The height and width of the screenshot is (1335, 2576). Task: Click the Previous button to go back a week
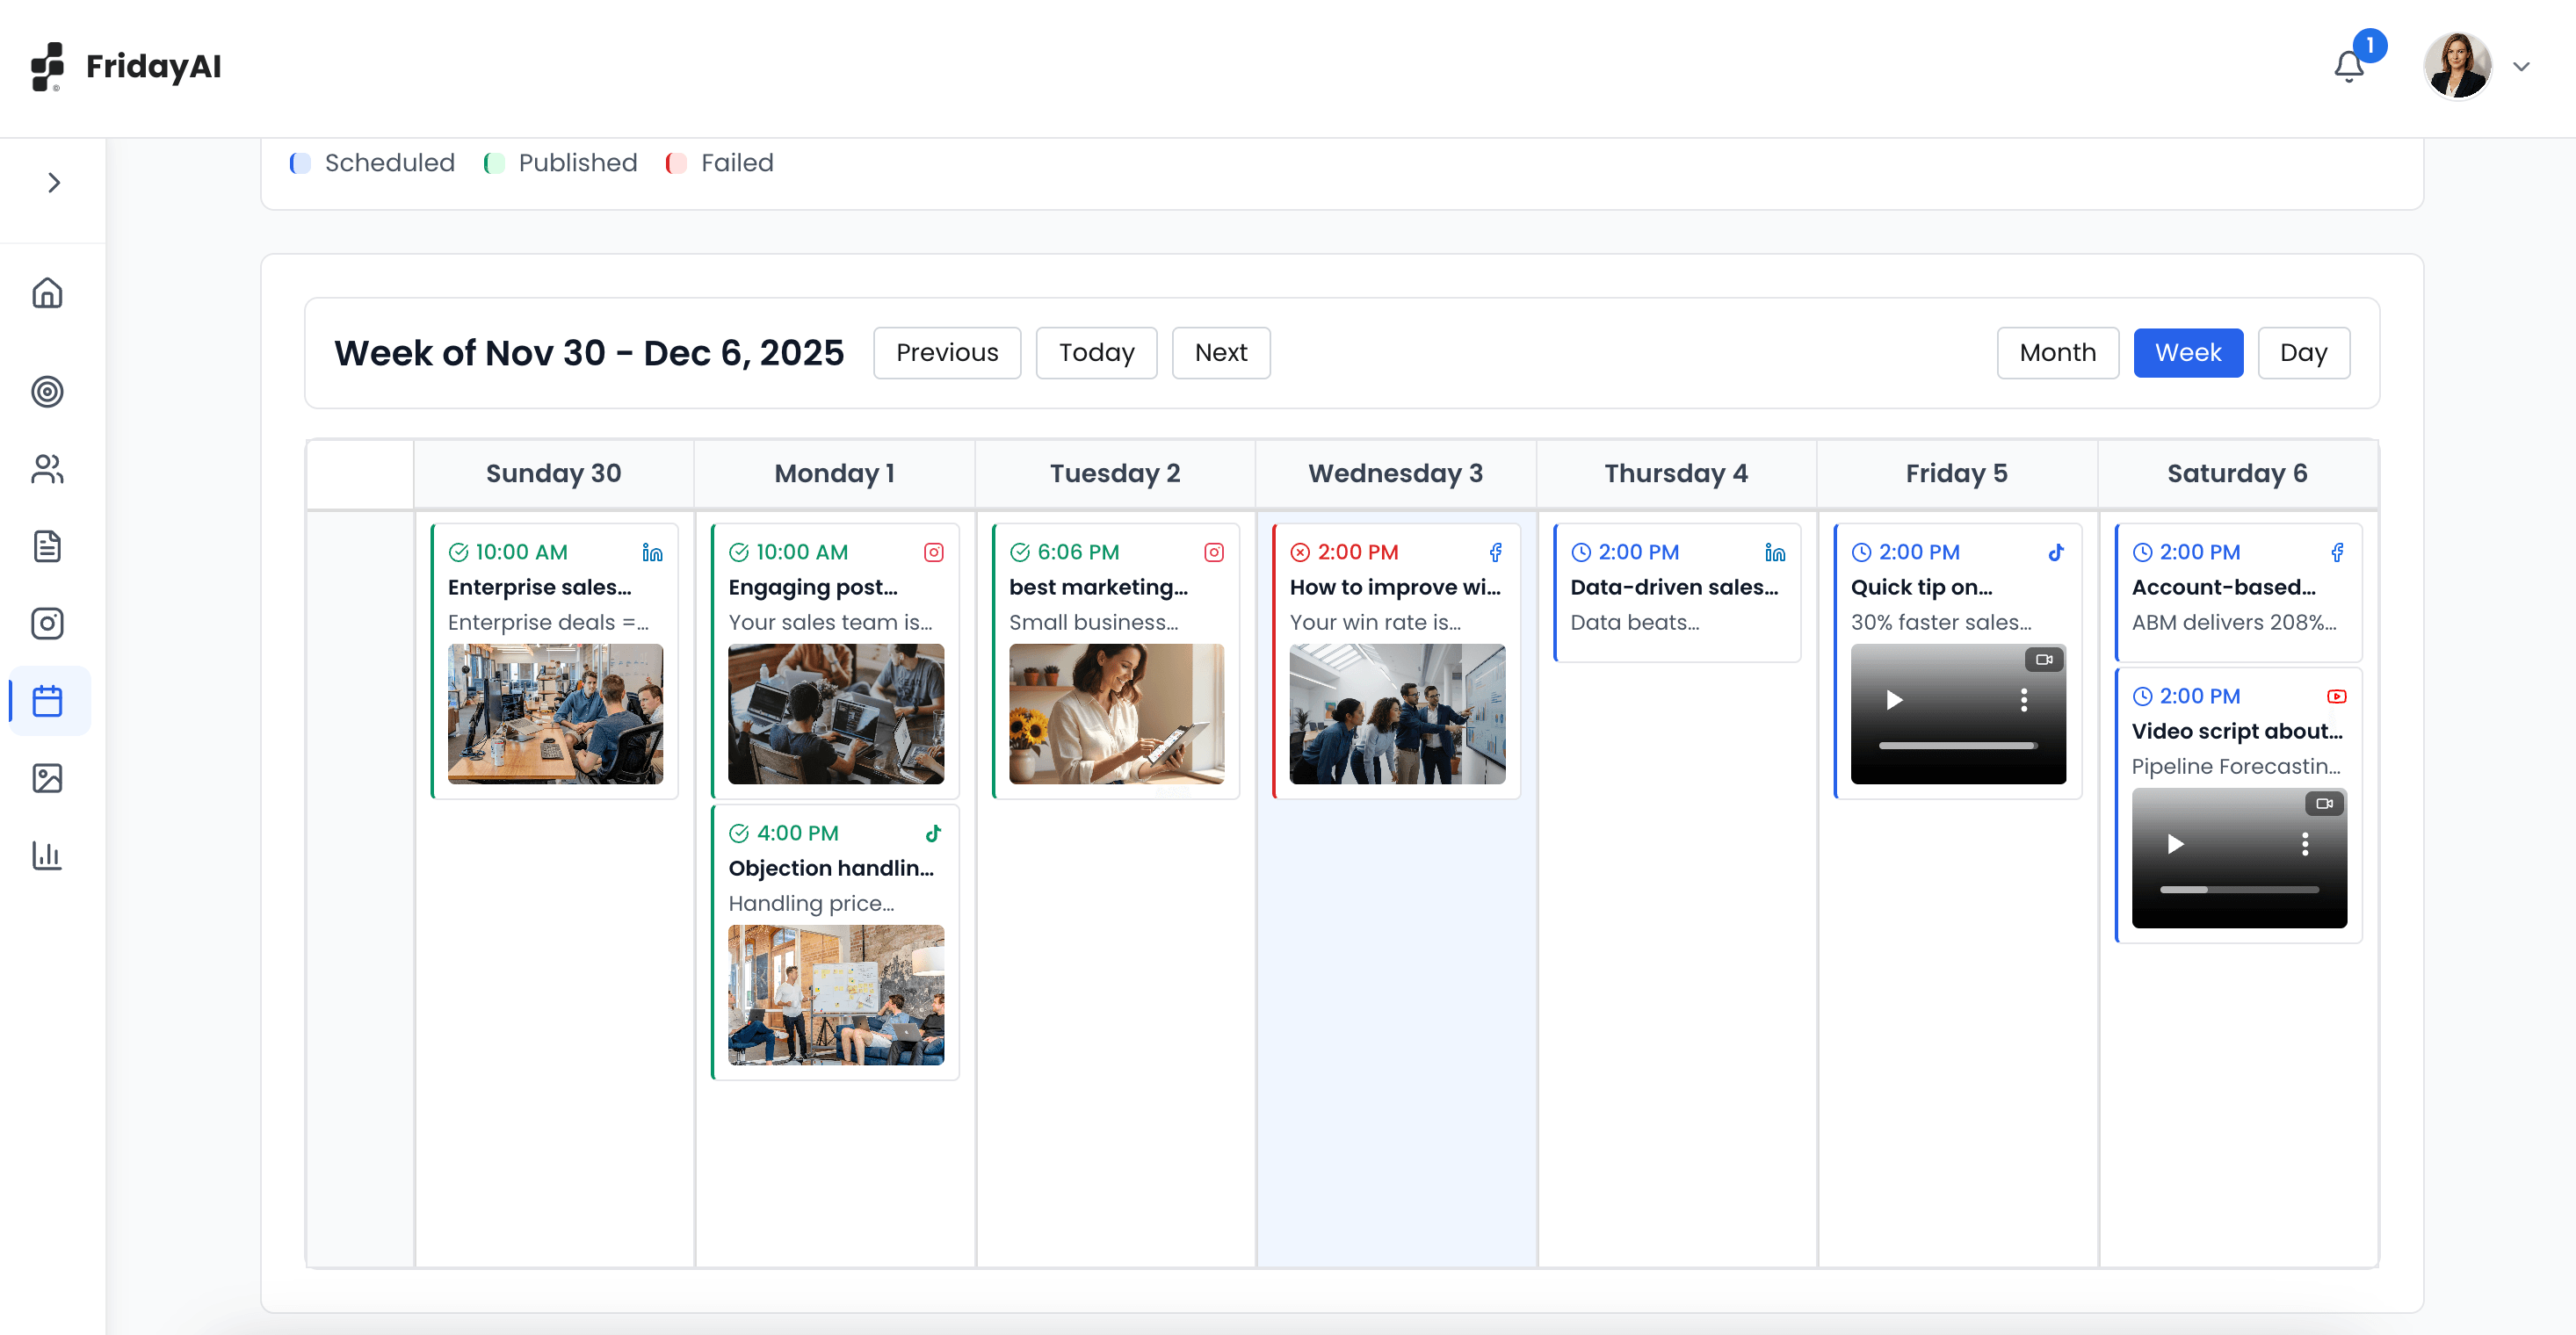946,352
